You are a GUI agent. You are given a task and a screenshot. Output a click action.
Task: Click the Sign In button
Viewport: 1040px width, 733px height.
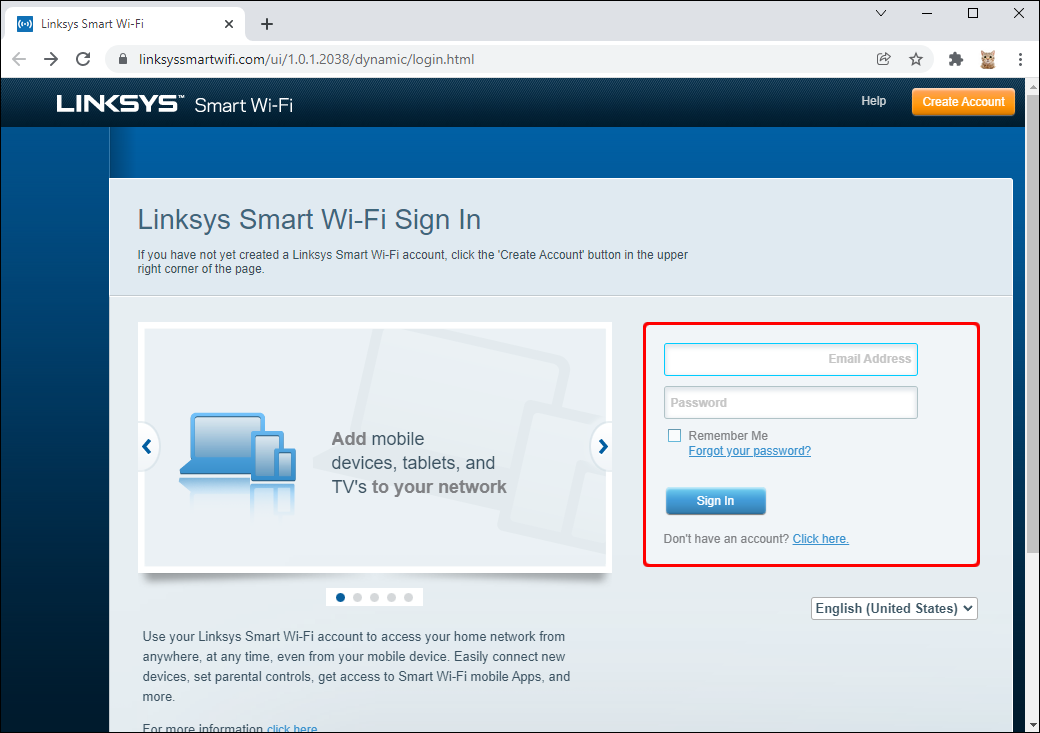point(716,501)
